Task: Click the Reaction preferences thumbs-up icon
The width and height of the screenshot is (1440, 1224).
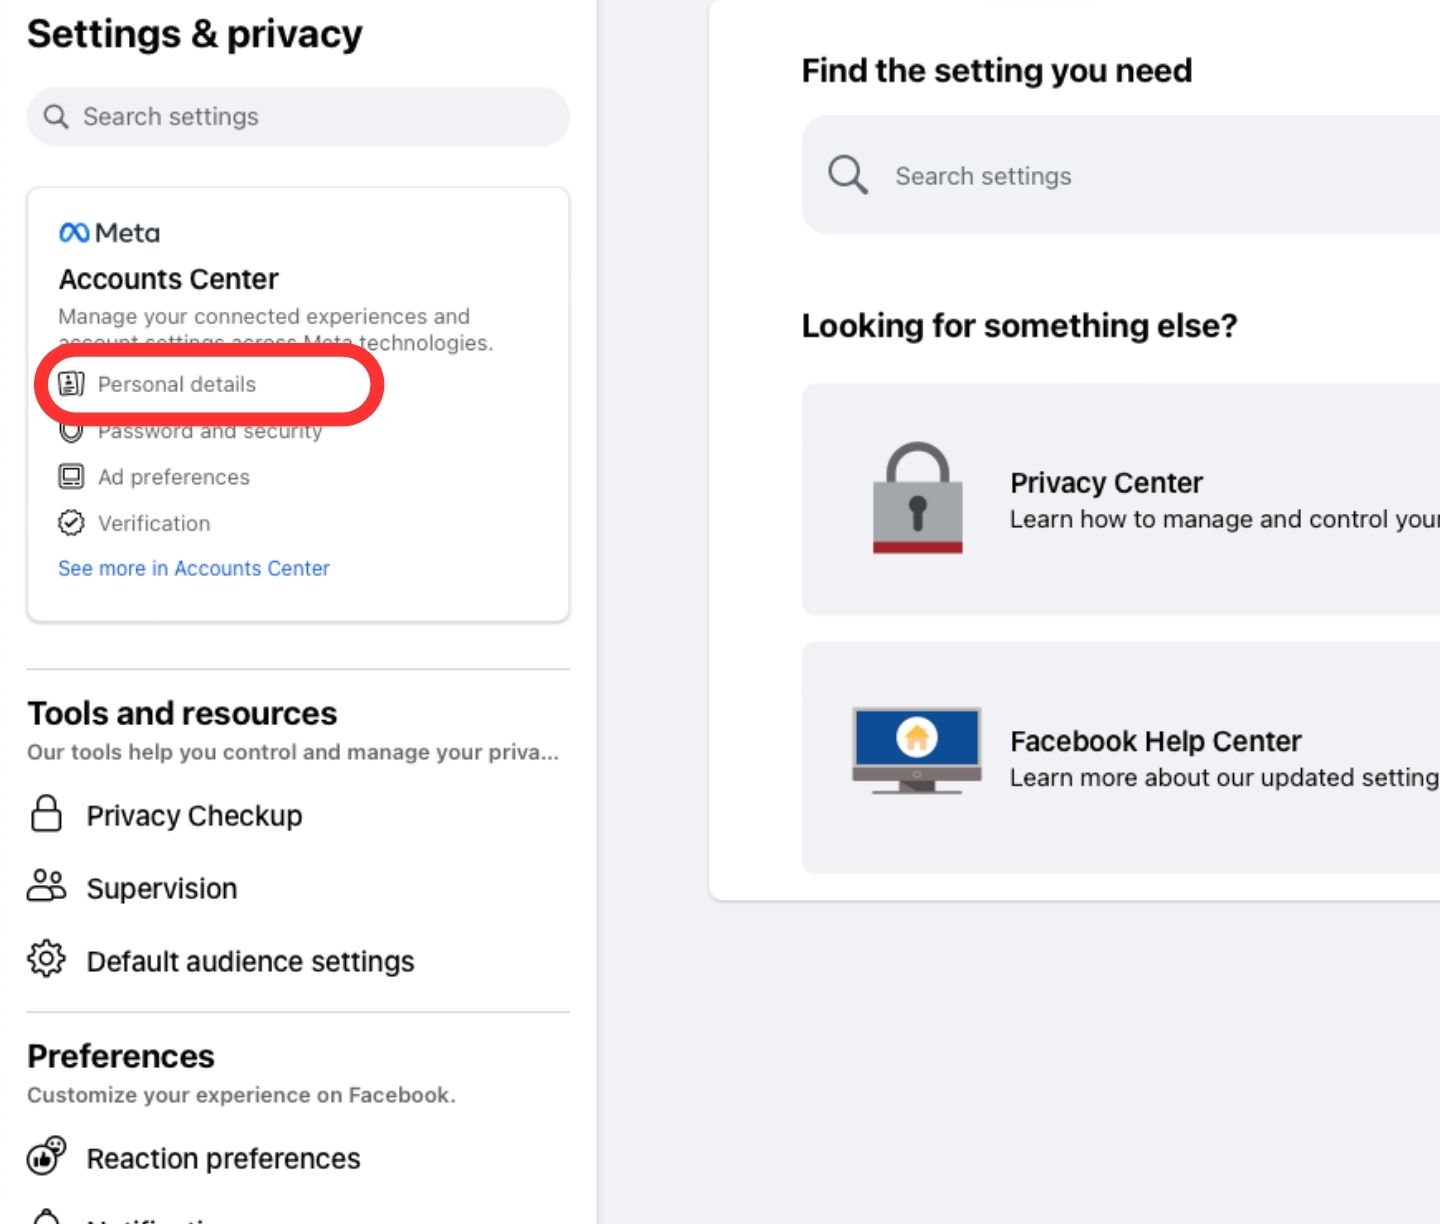Action: point(46,1157)
